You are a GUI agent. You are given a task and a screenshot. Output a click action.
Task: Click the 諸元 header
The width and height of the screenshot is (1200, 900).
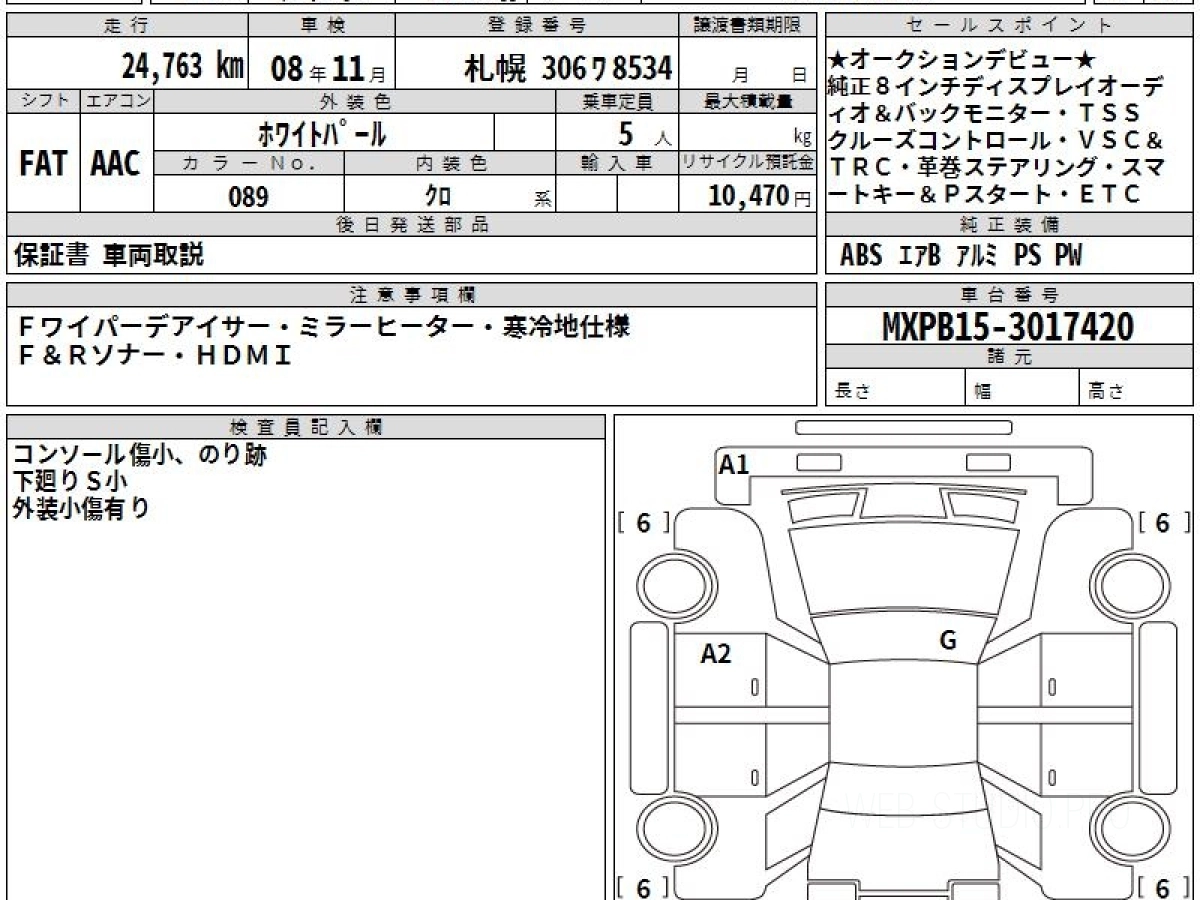click(1009, 357)
